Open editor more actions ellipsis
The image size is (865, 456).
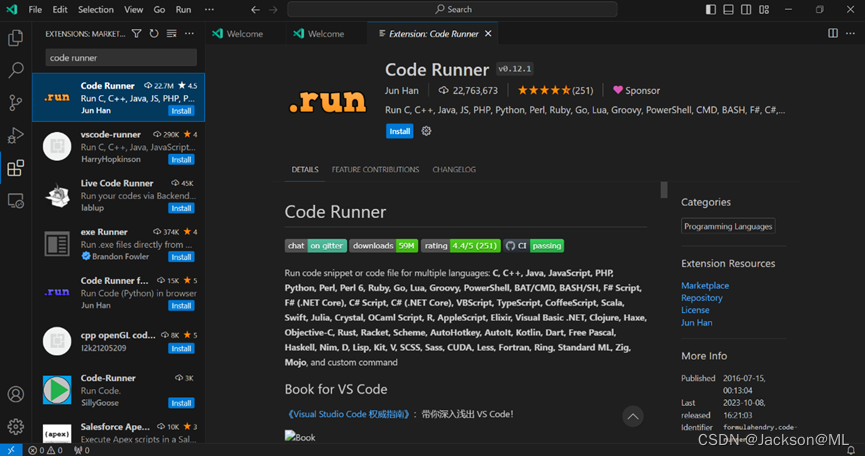pos(850,34)
